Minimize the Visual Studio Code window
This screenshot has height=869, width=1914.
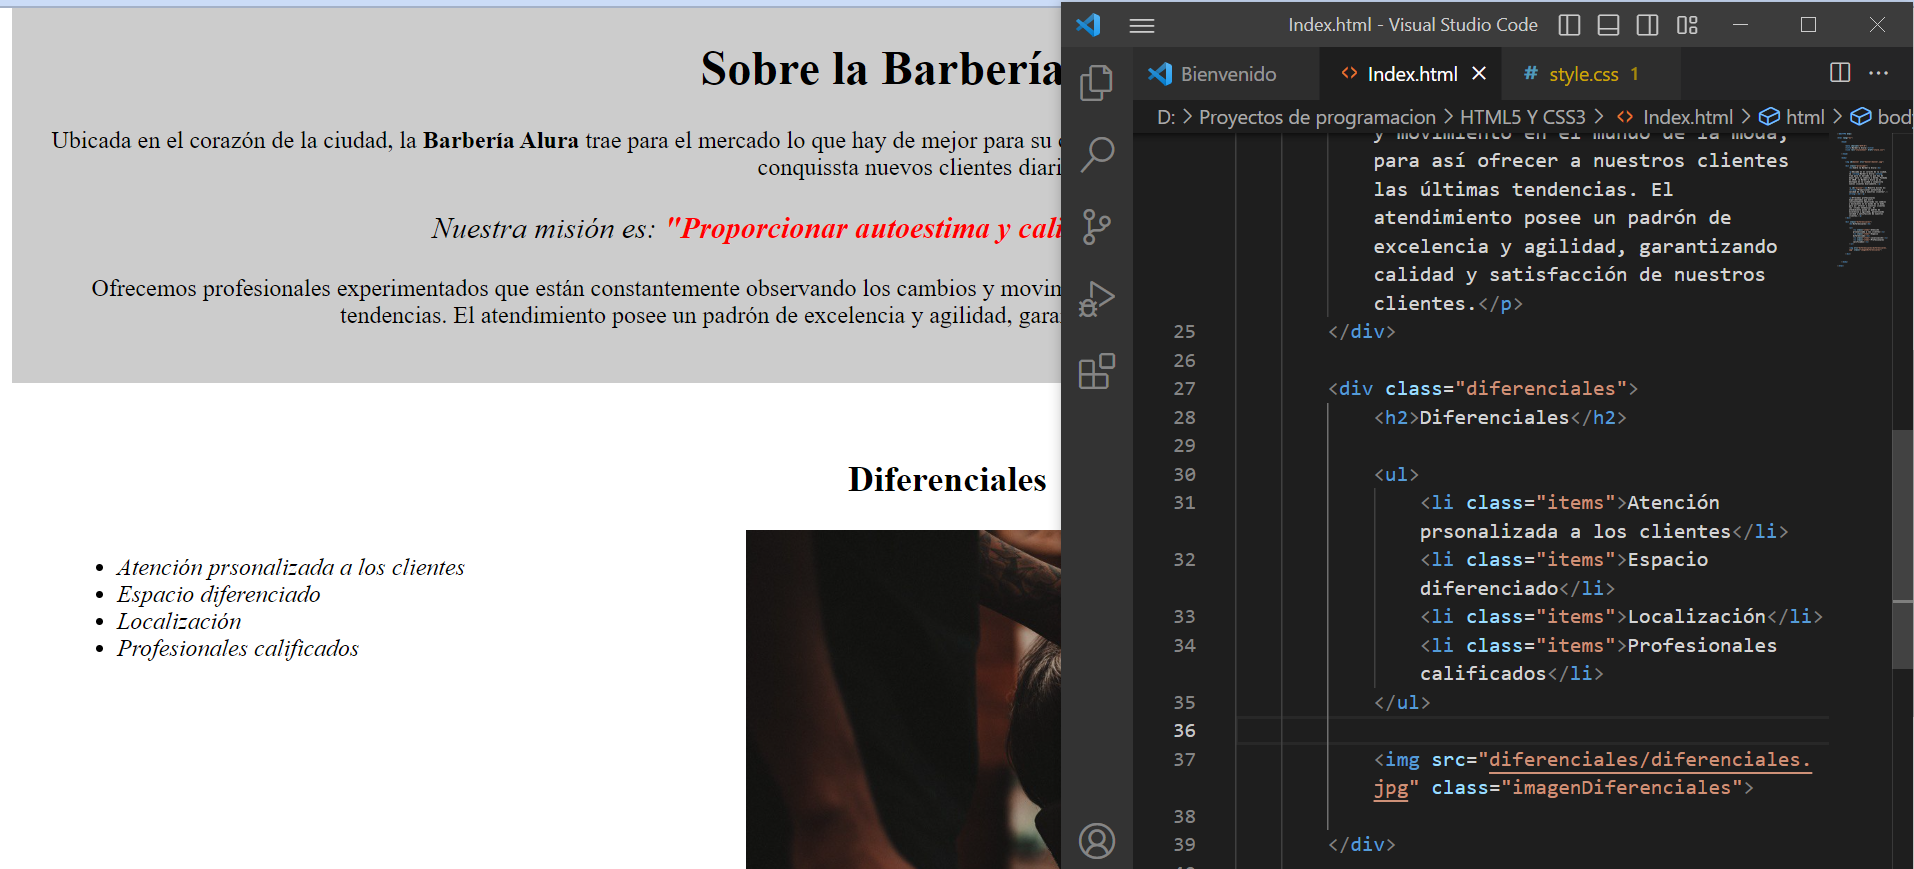click(1740, 25)
